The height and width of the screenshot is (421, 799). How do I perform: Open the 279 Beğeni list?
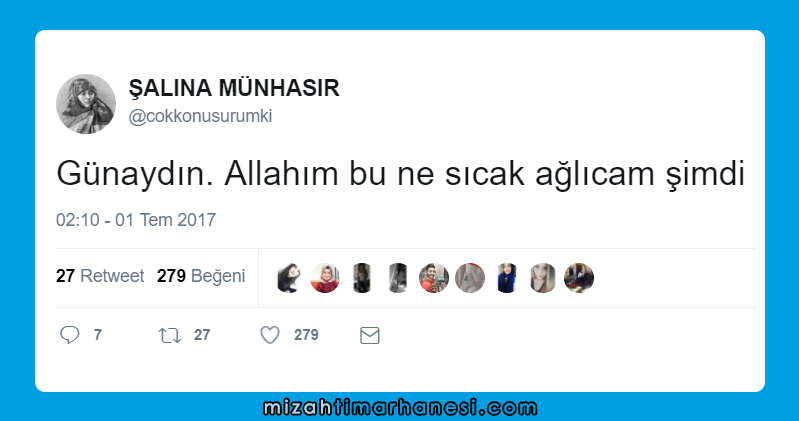[x=201, y=276]
